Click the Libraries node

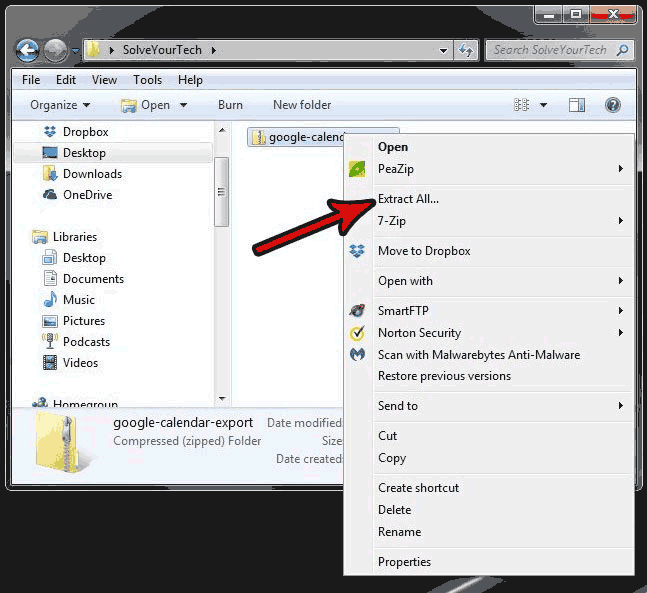pyautogui.click(x=75, y=237)
